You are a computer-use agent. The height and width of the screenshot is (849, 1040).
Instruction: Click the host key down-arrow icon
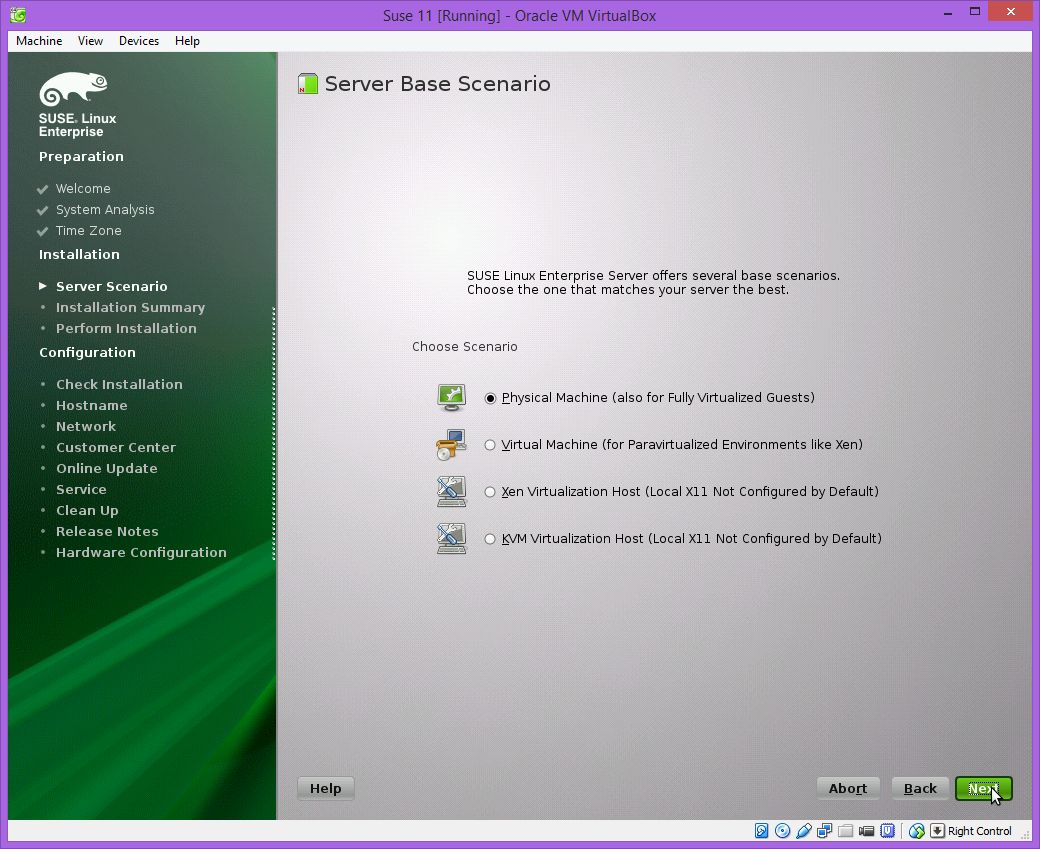937,830
